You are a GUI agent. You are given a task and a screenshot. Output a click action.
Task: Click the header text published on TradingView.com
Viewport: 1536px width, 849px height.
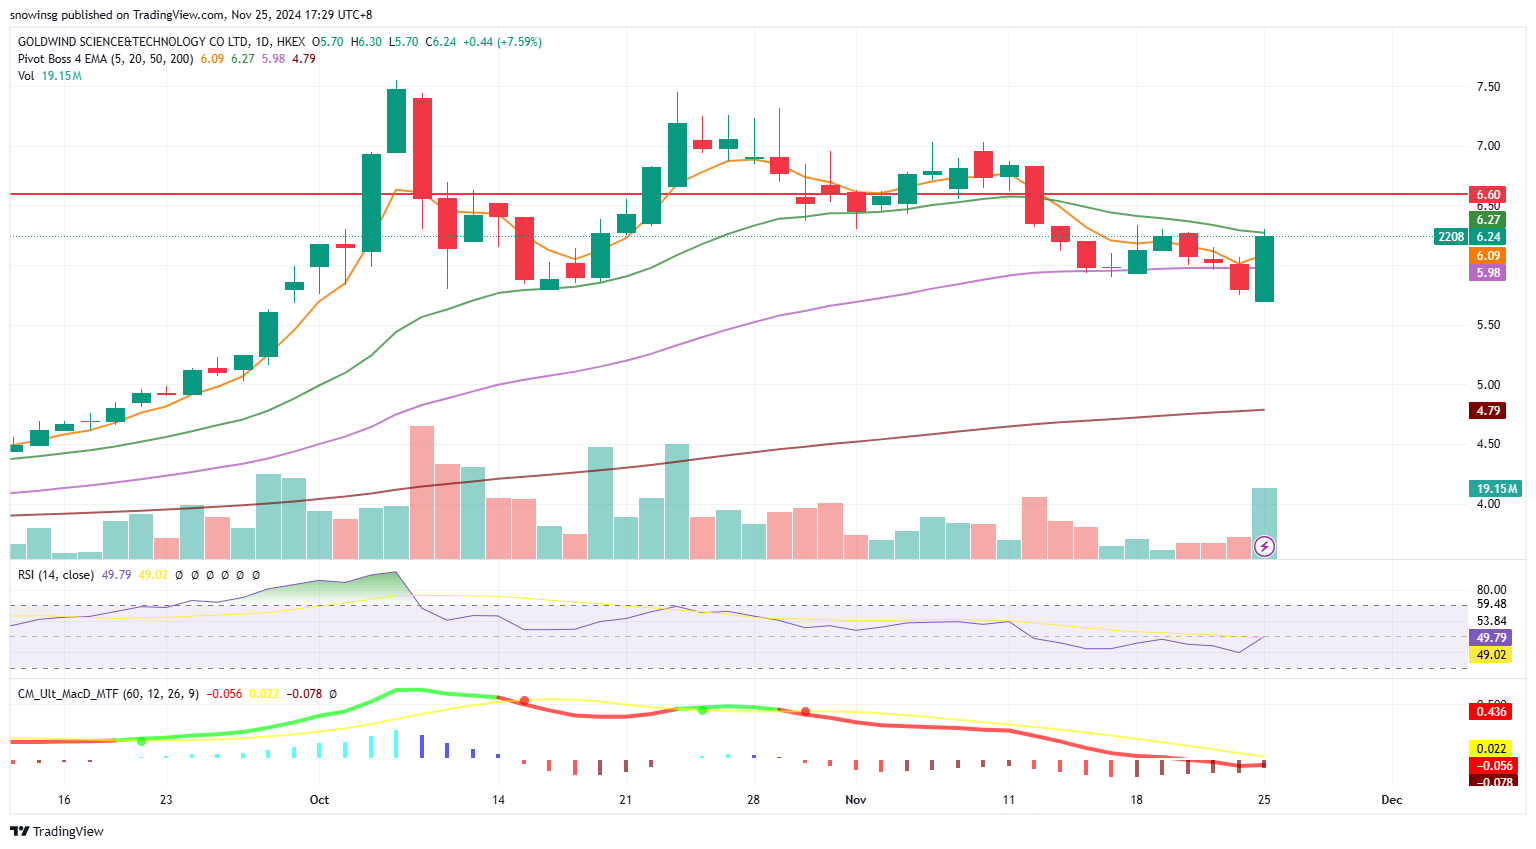tap(142, 15)
